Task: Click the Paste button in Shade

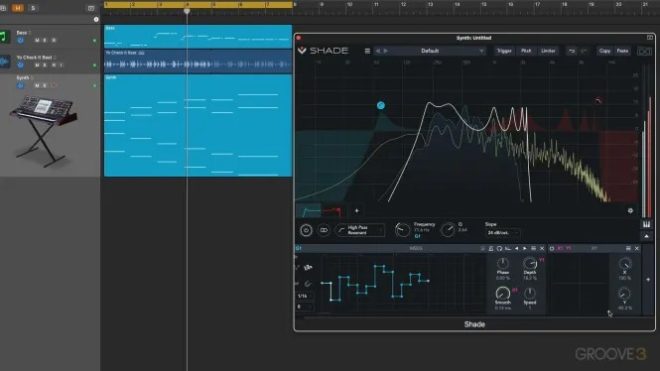Action: tap(623, 51)
